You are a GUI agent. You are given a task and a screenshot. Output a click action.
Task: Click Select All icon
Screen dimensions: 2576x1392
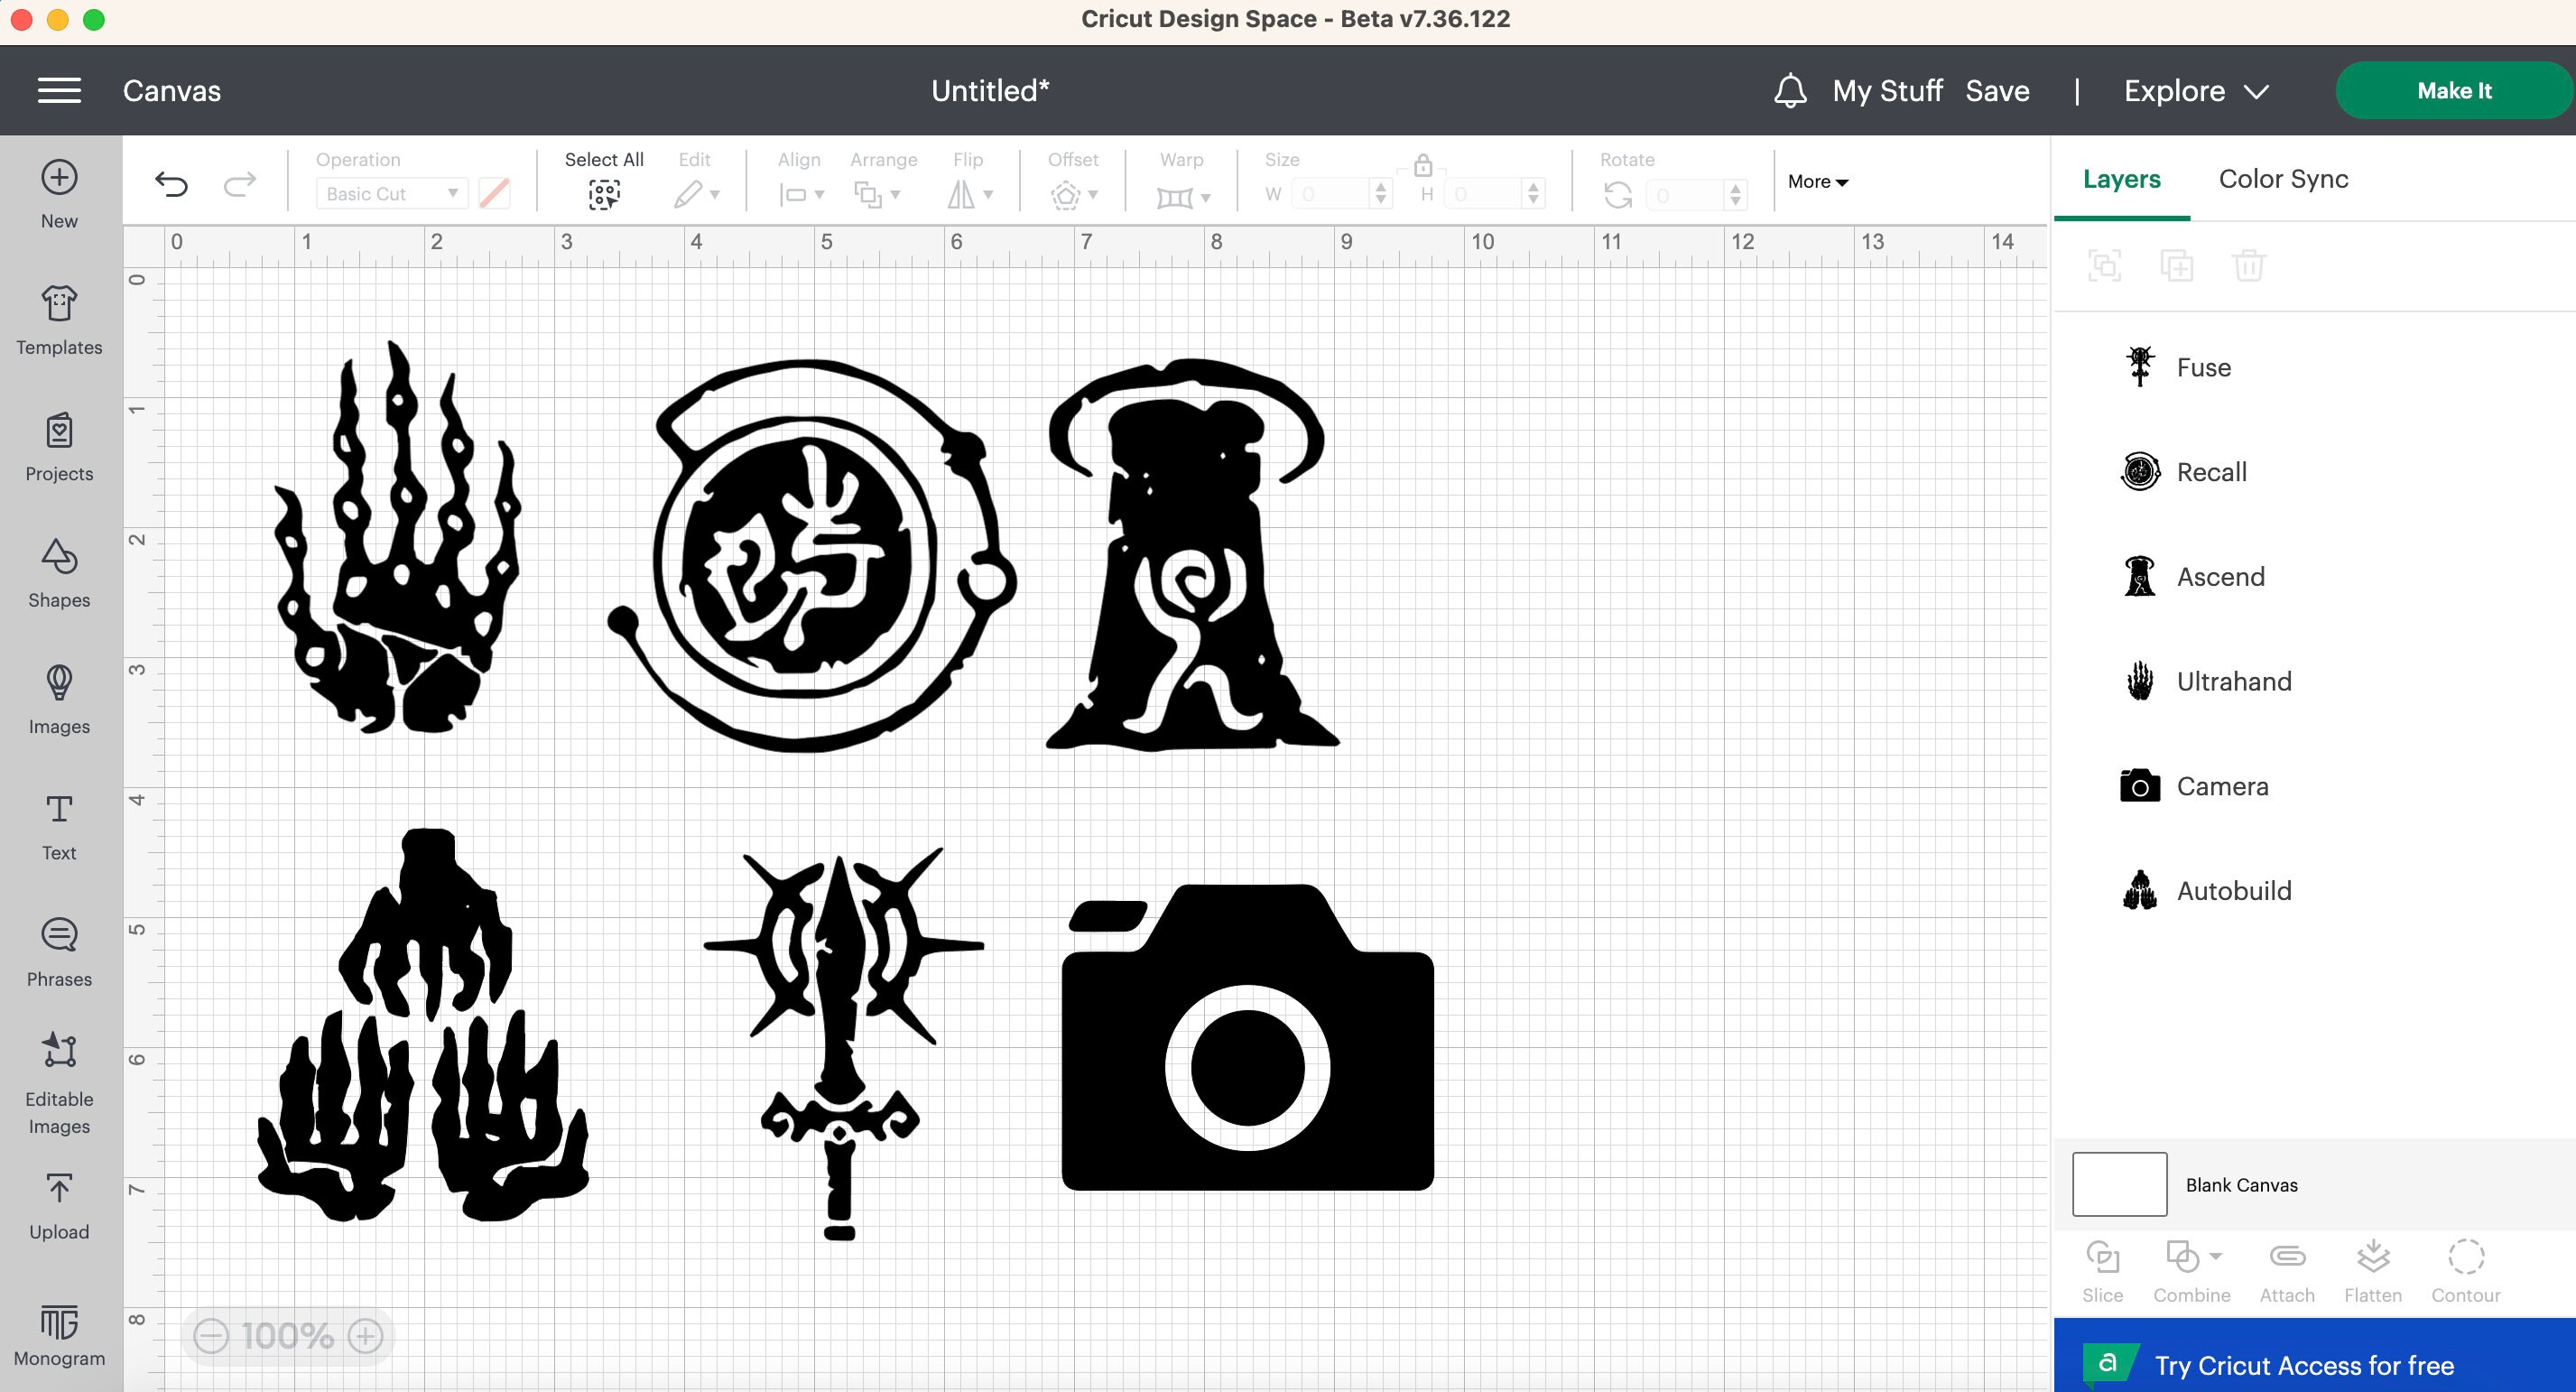604,194
